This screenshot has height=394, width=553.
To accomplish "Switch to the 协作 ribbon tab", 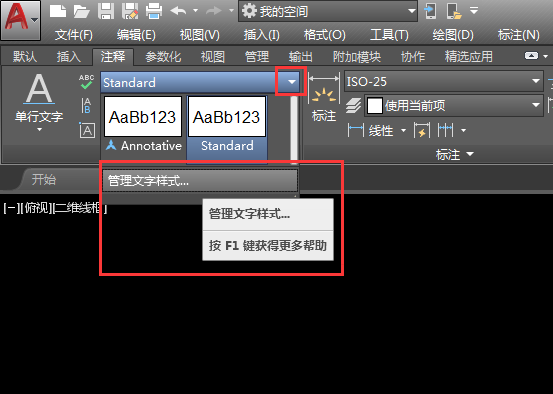I will (413, 56).
